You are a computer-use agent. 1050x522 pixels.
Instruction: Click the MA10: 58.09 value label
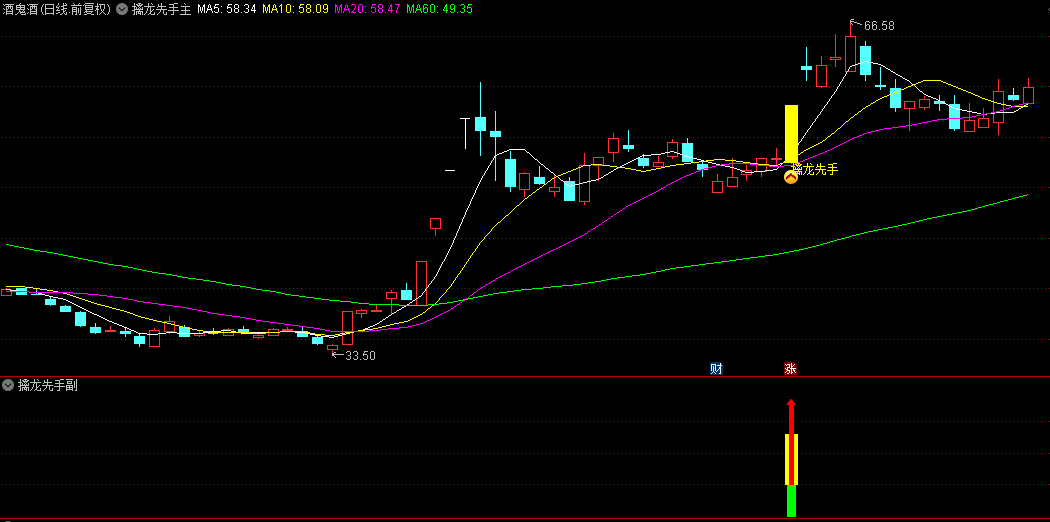tap(295, 9)
